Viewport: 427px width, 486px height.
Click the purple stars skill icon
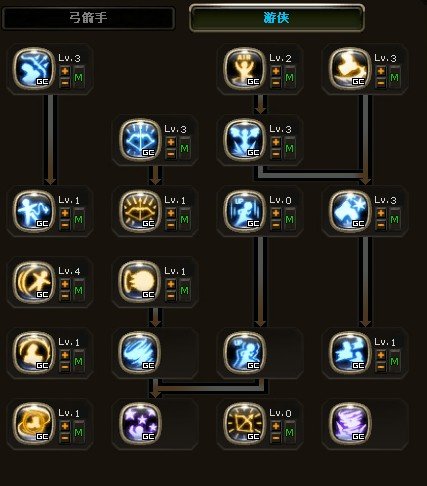pos(140,424)
